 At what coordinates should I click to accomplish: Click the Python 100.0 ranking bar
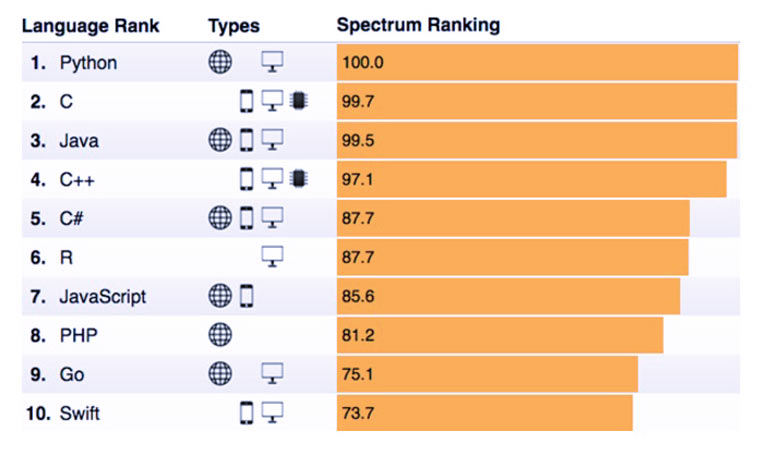537,62
